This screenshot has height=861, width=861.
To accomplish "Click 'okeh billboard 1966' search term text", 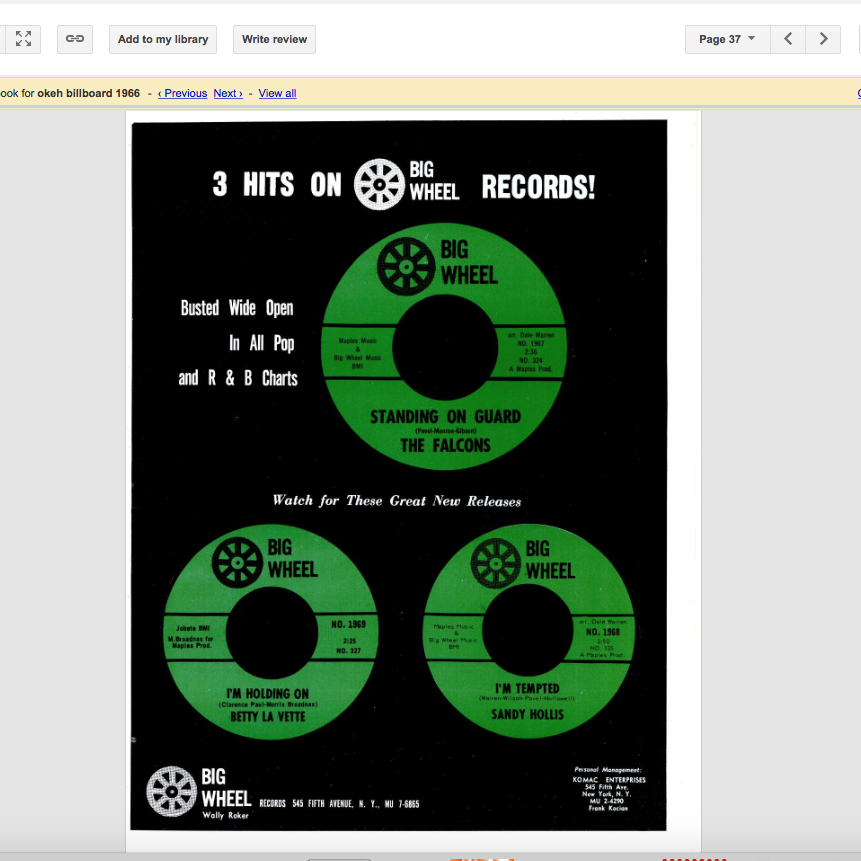I will pos(88,93).
